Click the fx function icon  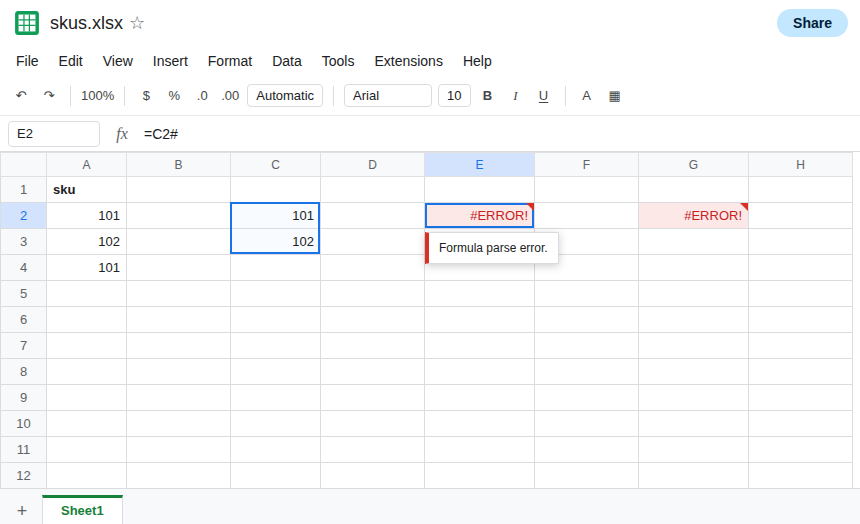(x=122, y=134)
